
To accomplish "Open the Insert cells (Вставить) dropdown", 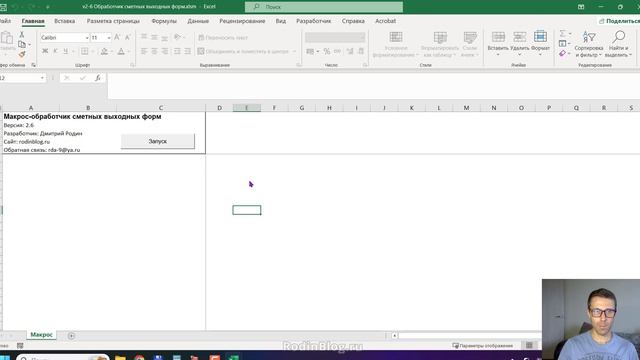I will point(498,43).
